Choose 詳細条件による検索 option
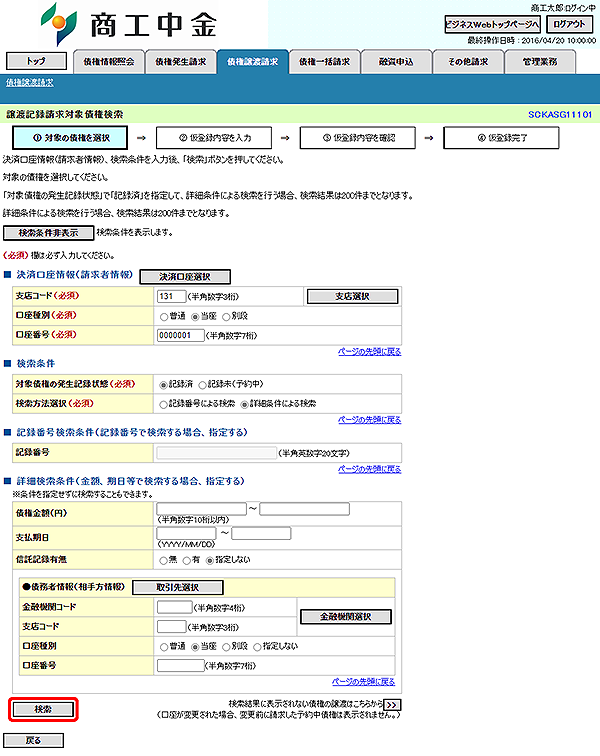Image resolution: width=600 pixels, height=756 pixels. pos(245,405)
